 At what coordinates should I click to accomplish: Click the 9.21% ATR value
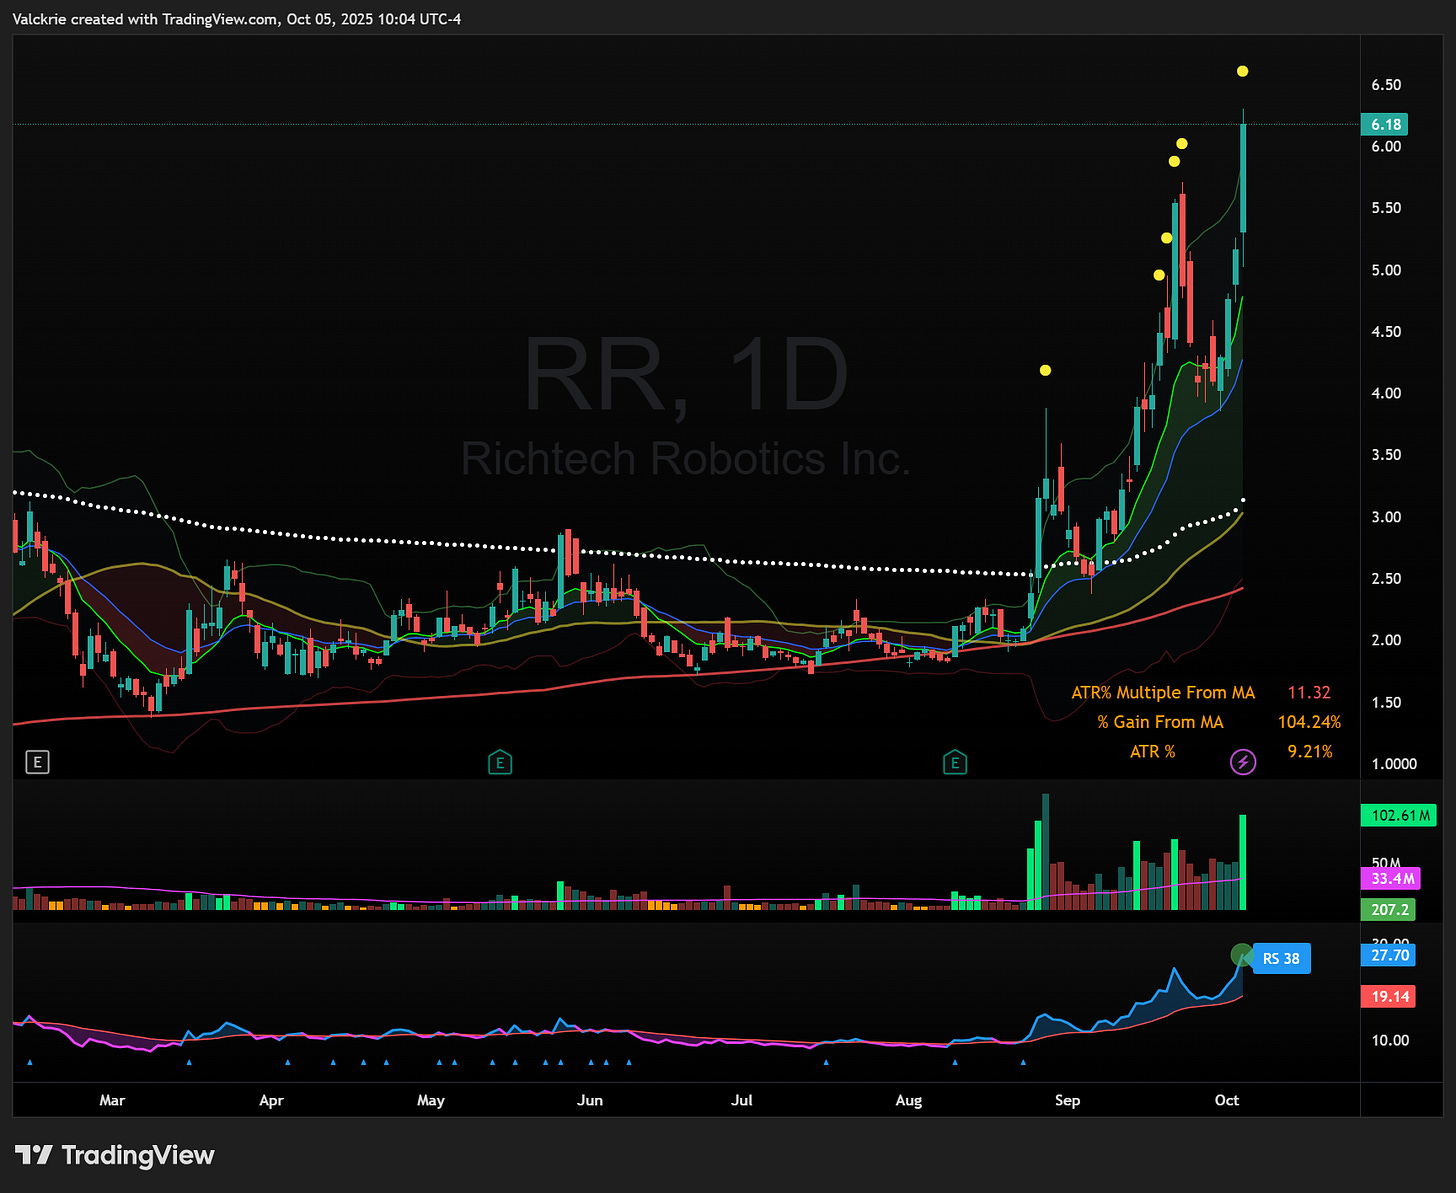1310,751
